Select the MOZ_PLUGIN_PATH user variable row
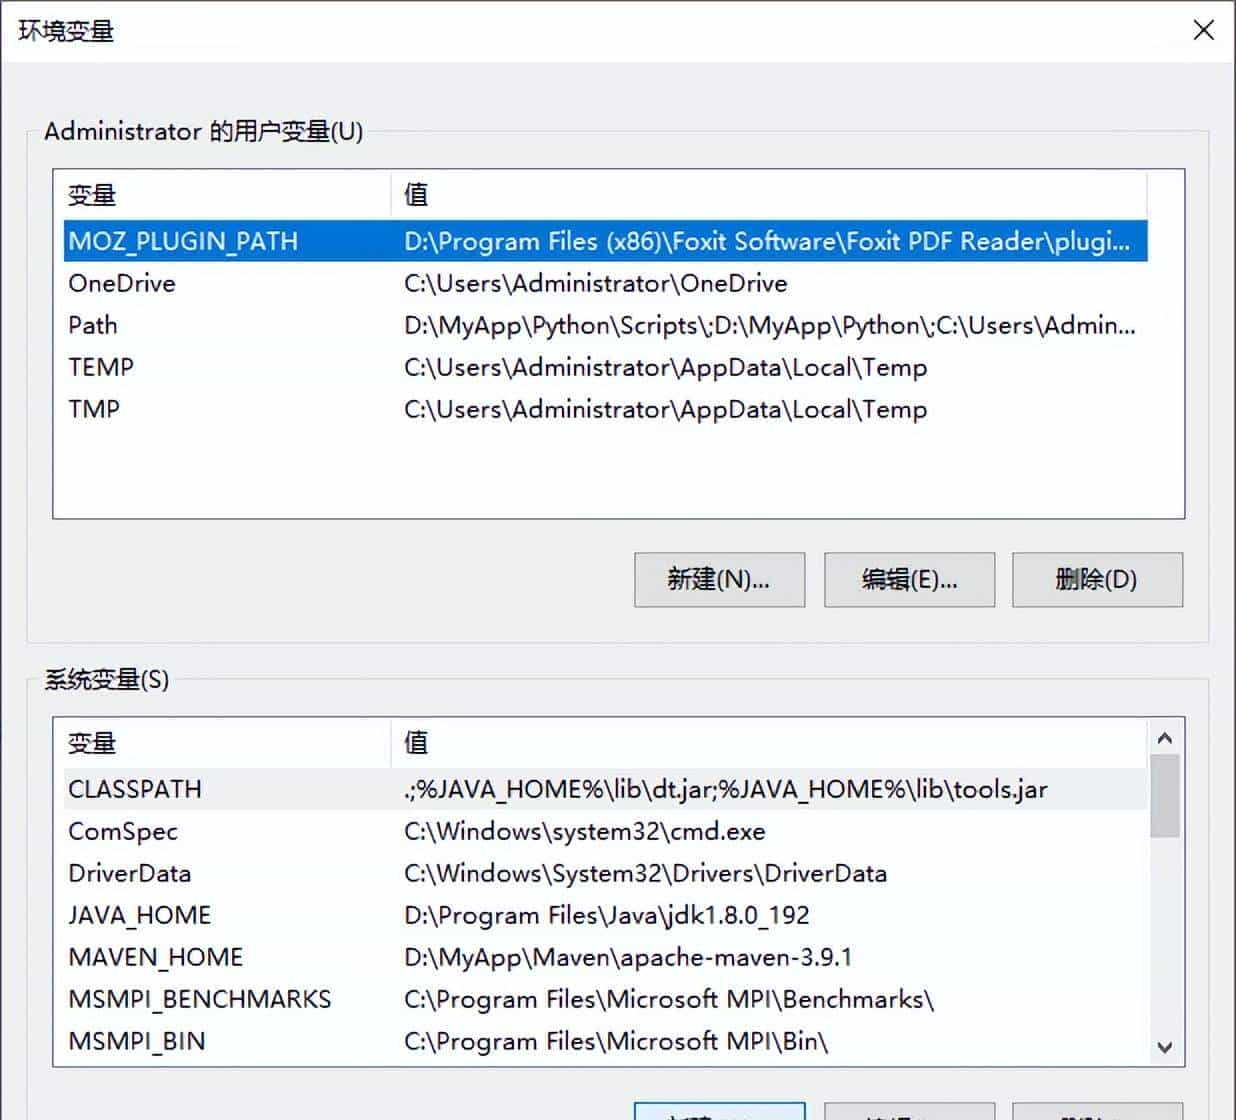The width and height of the screenshot is (1236, 1120). tap(605, 241)
